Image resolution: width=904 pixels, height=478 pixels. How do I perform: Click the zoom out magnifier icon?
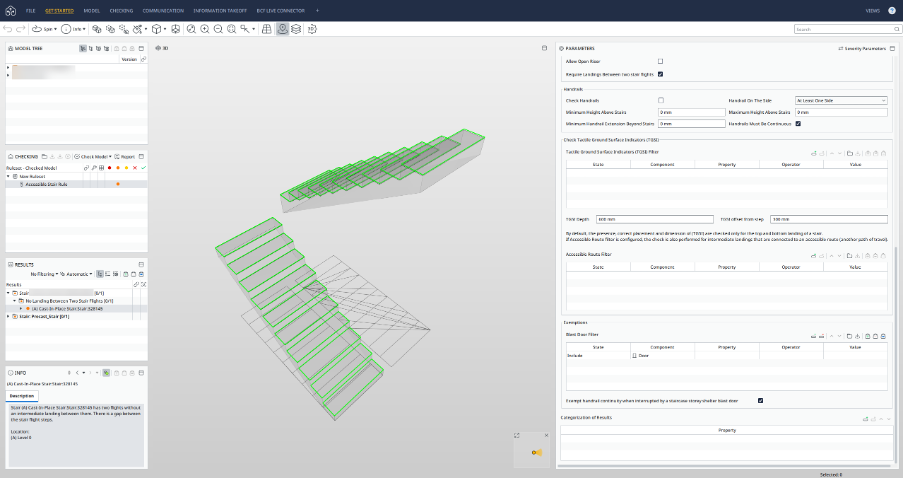point(218,30)
